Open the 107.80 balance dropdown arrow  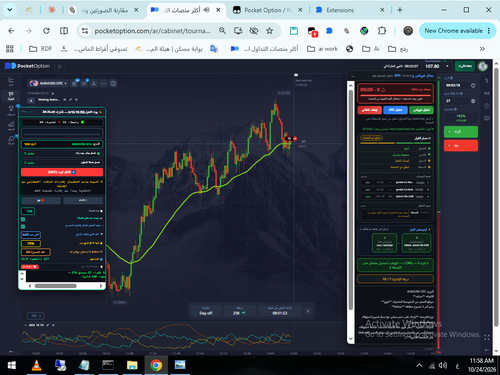(x=447, y=66)
